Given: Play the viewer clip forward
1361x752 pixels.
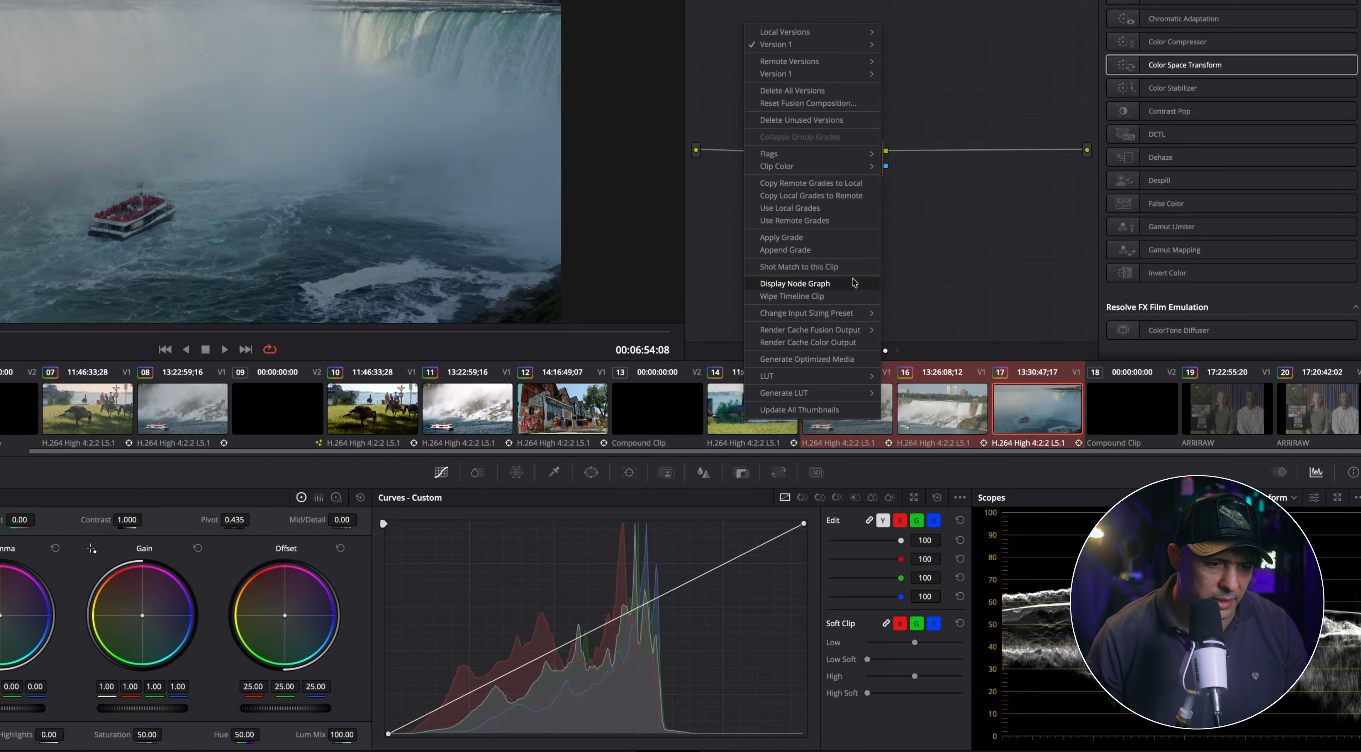Looking at the screenshot, I should pos(225,349).
